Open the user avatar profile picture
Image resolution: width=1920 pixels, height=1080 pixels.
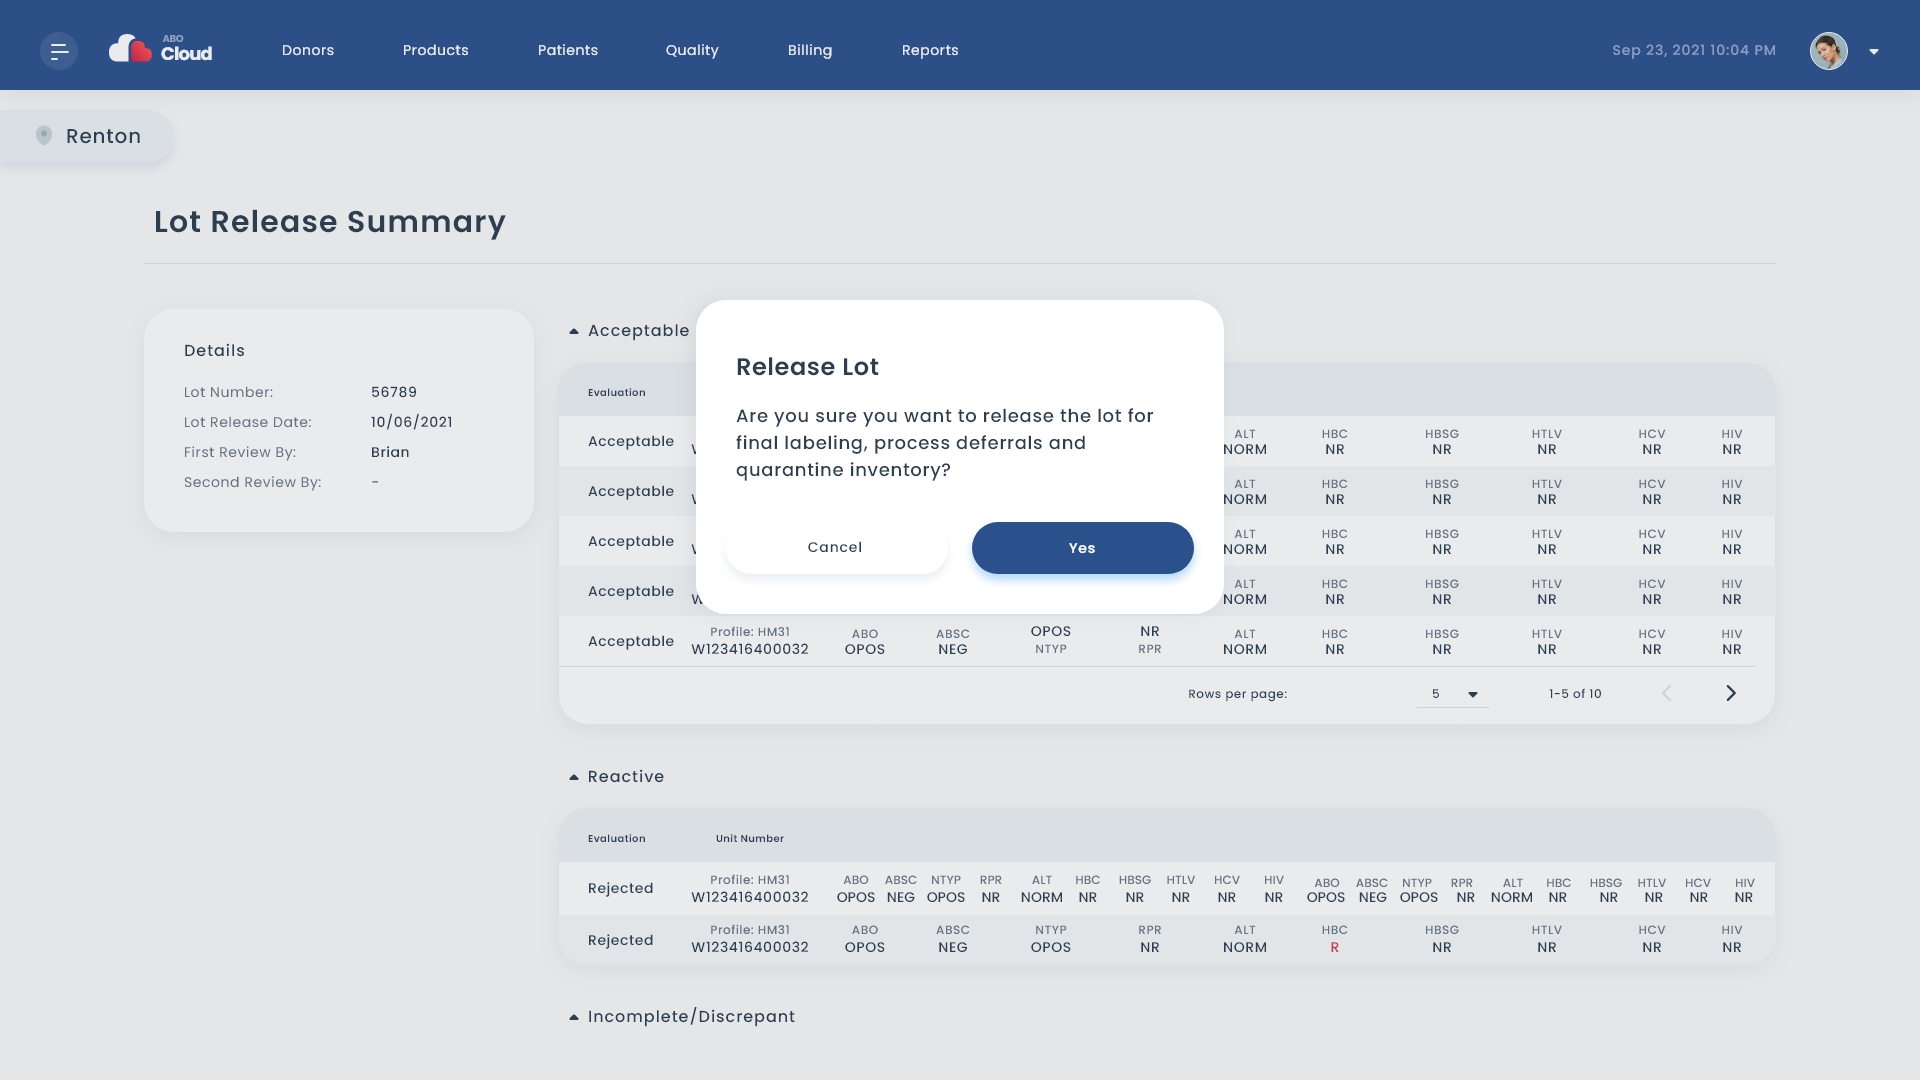(1828, 51)
